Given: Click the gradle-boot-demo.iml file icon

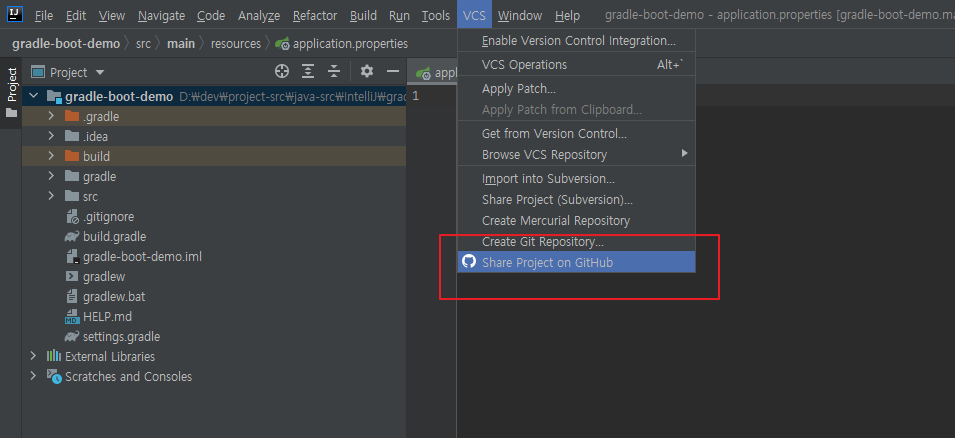Looking at the screenshot, I should 72,256.
